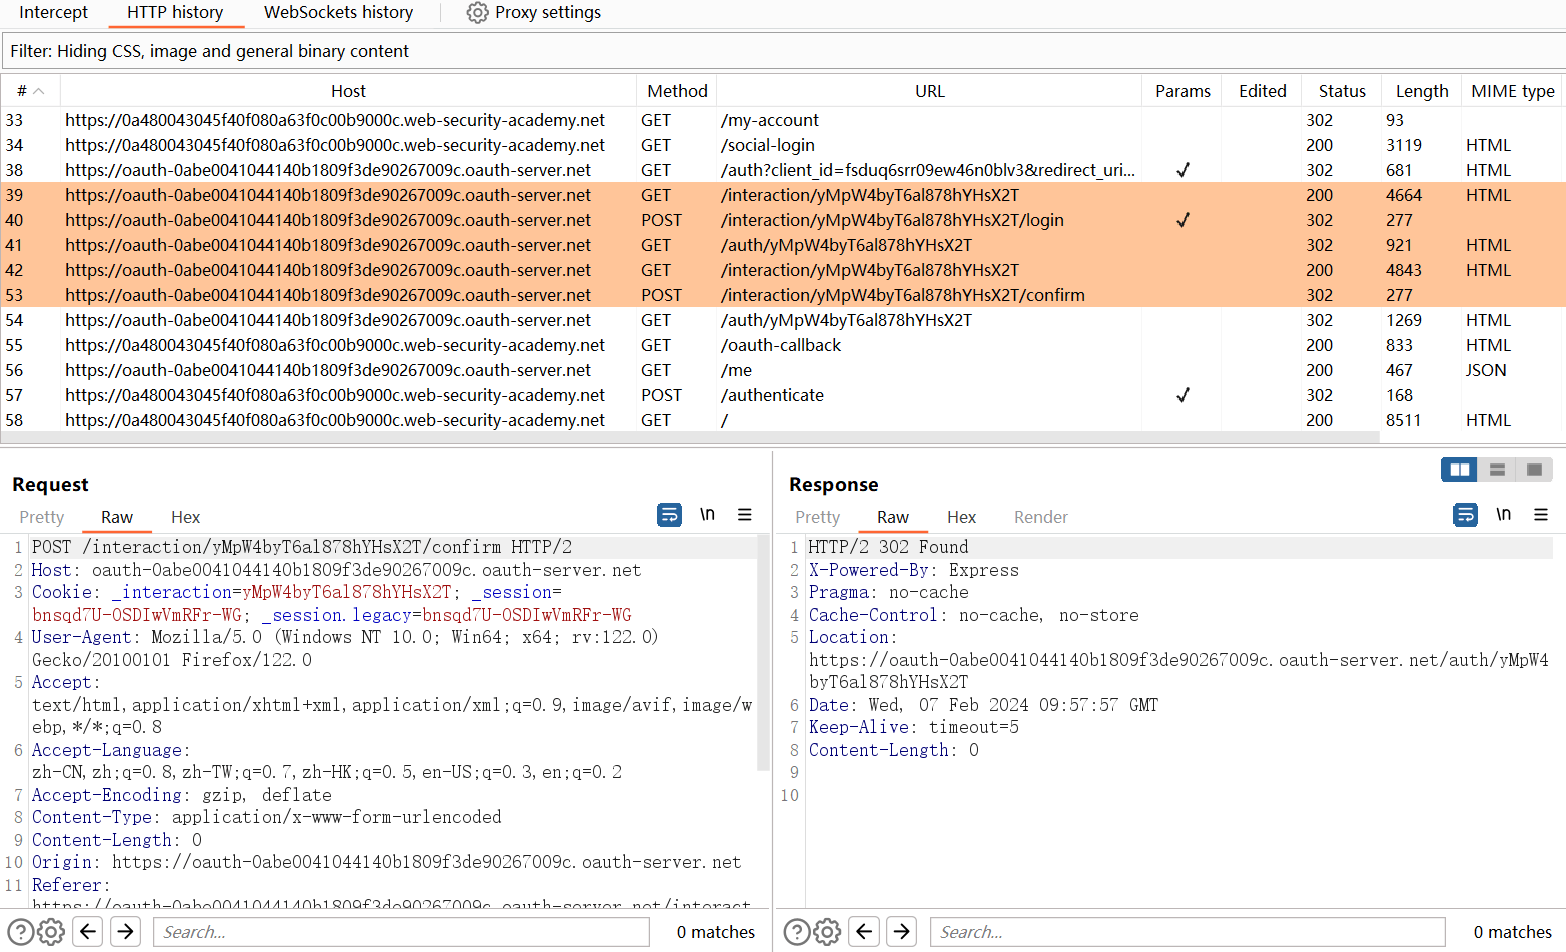Viewport: 1566px width, 952px height.
Task: Click Request search help icon
Action: click(x=20, y=932)
